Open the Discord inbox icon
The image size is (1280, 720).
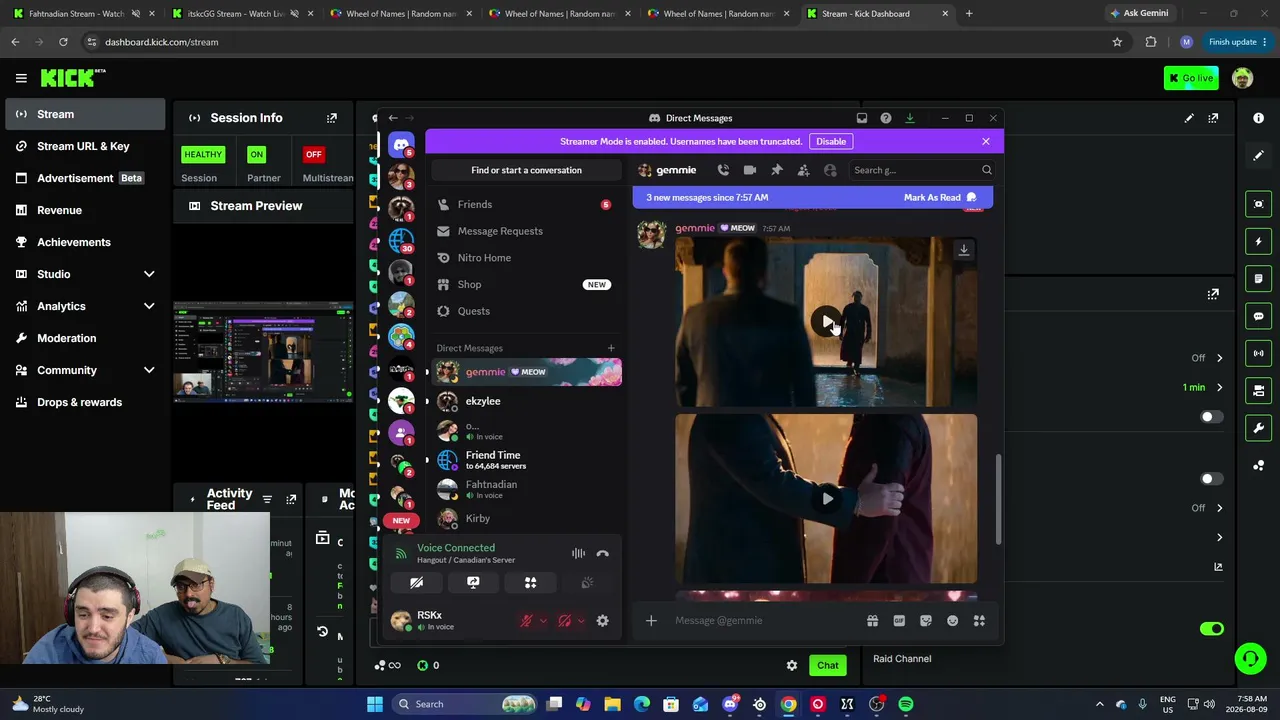[x=862, y=118]
